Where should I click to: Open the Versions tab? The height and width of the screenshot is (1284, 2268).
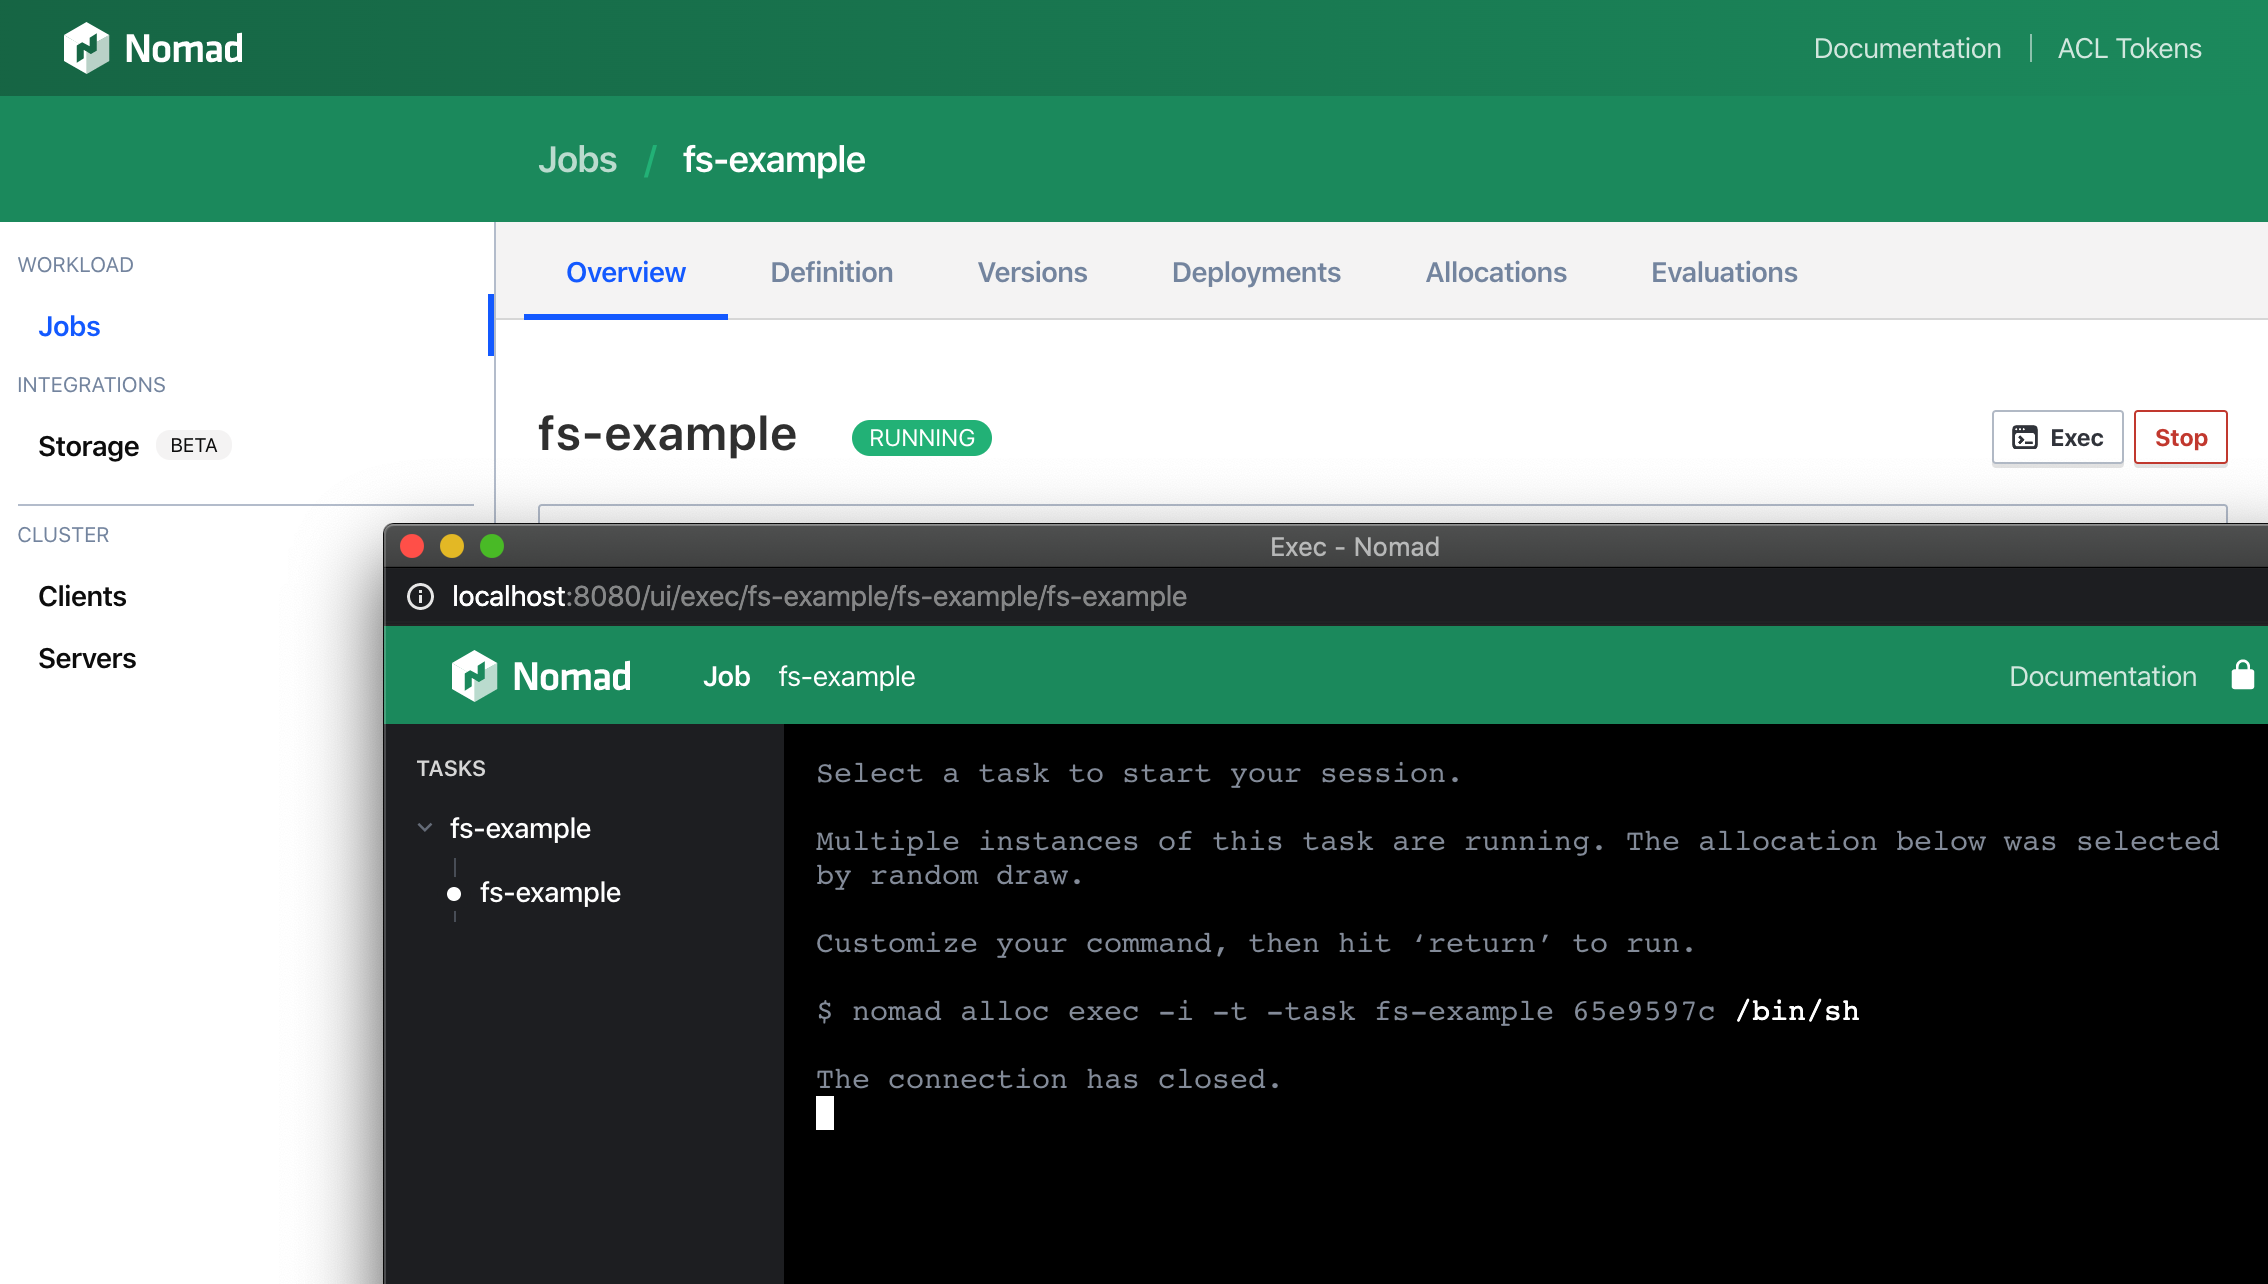pyautogui.click(x=1032, y=272)
